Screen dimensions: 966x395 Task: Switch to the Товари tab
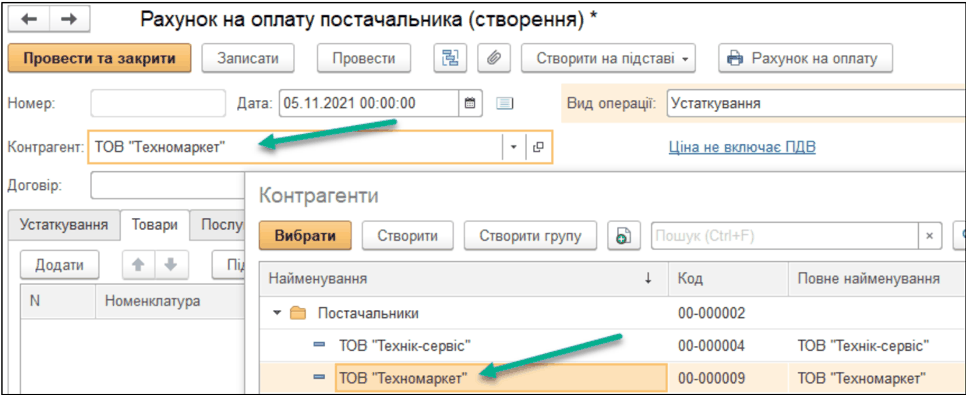155,224
